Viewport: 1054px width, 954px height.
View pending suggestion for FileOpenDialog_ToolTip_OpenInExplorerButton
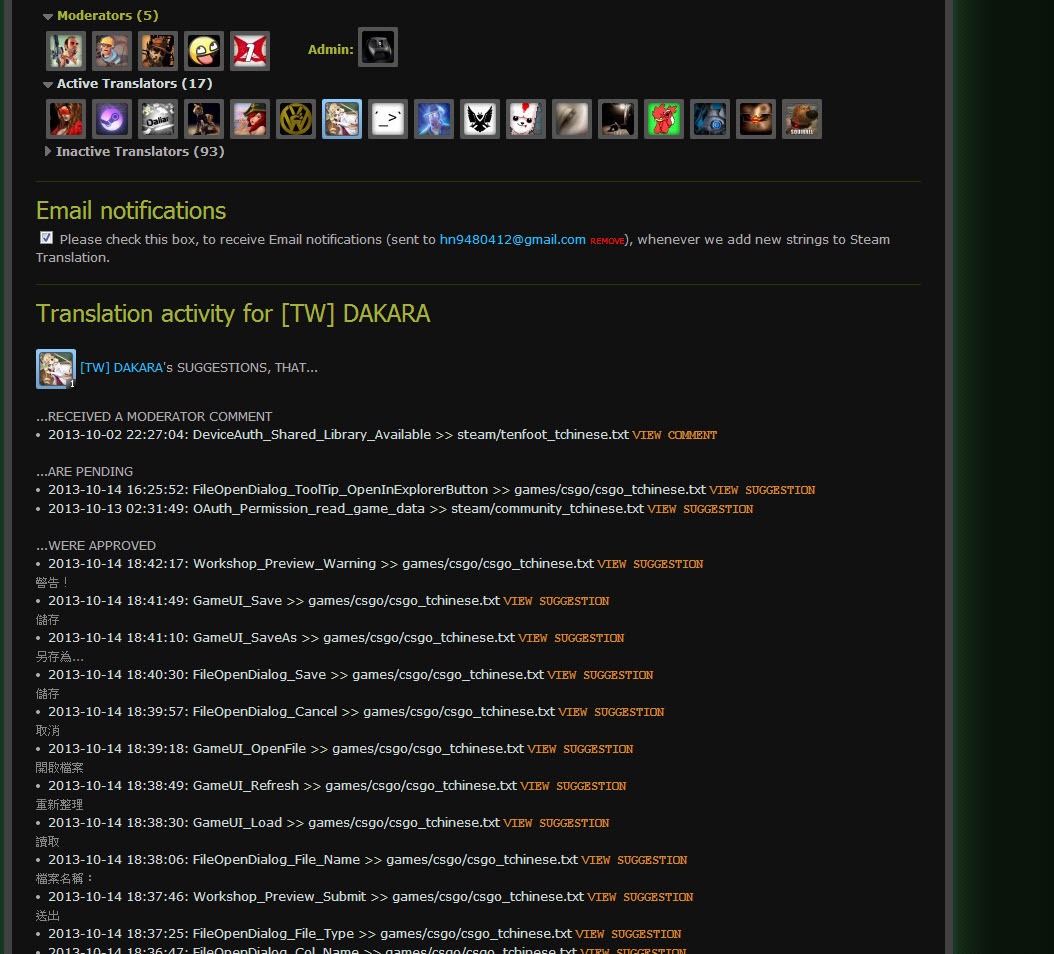pos(762,490)
